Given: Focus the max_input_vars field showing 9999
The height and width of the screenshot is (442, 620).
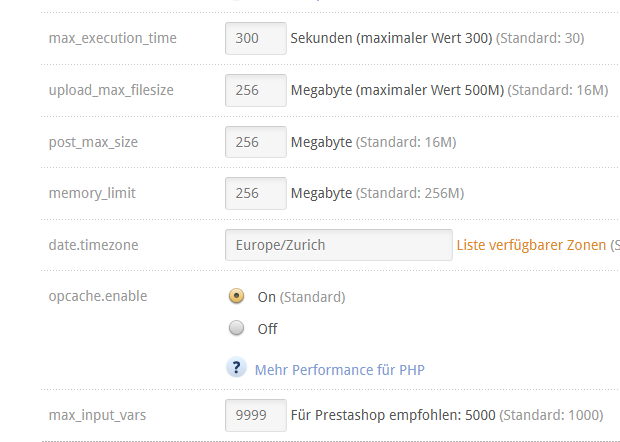Looking at the screenshot, I should click(256, 415).
